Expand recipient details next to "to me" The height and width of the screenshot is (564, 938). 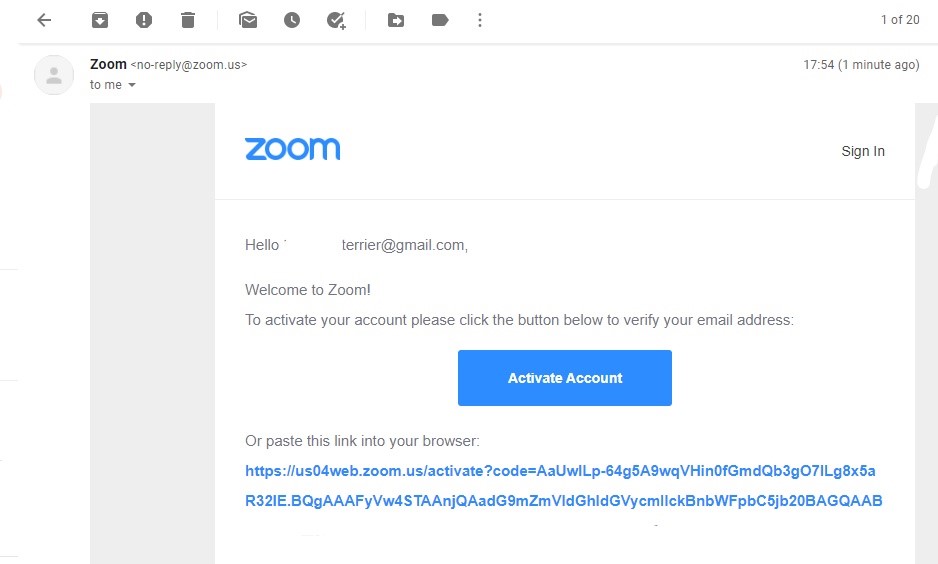132,86
